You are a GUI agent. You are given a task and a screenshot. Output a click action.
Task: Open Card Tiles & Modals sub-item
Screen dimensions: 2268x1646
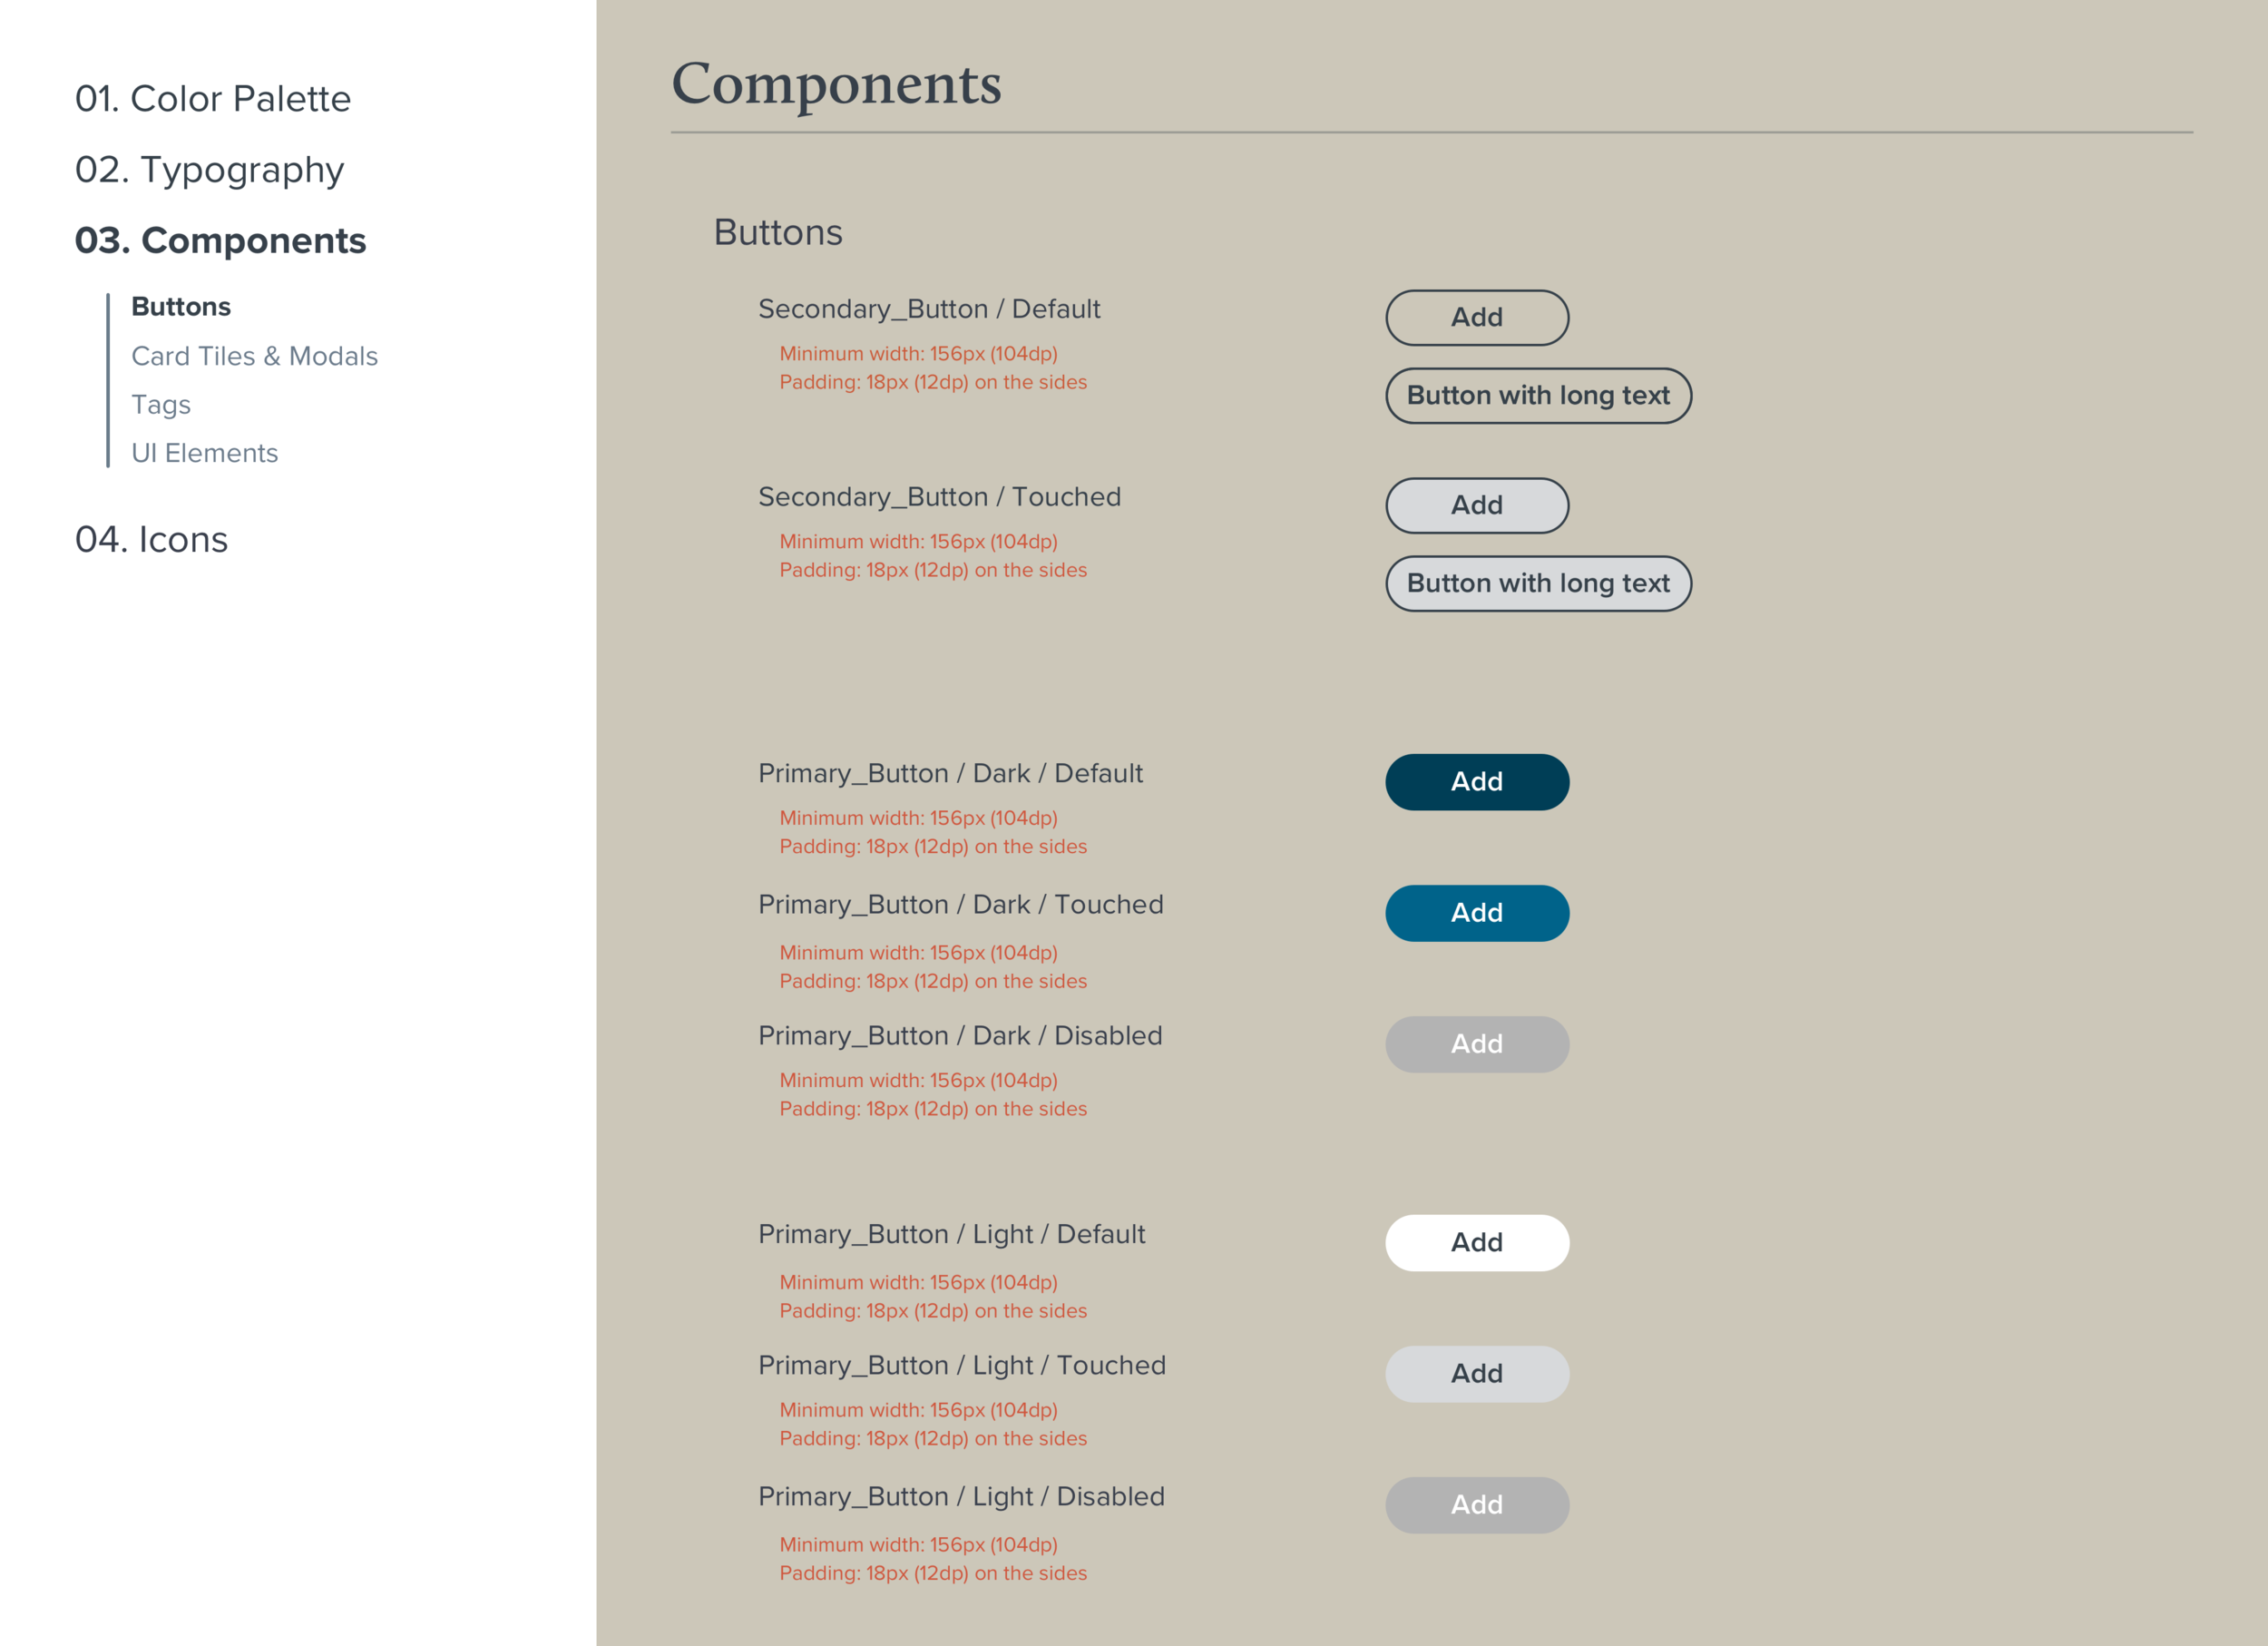click(x=254, y=356)
